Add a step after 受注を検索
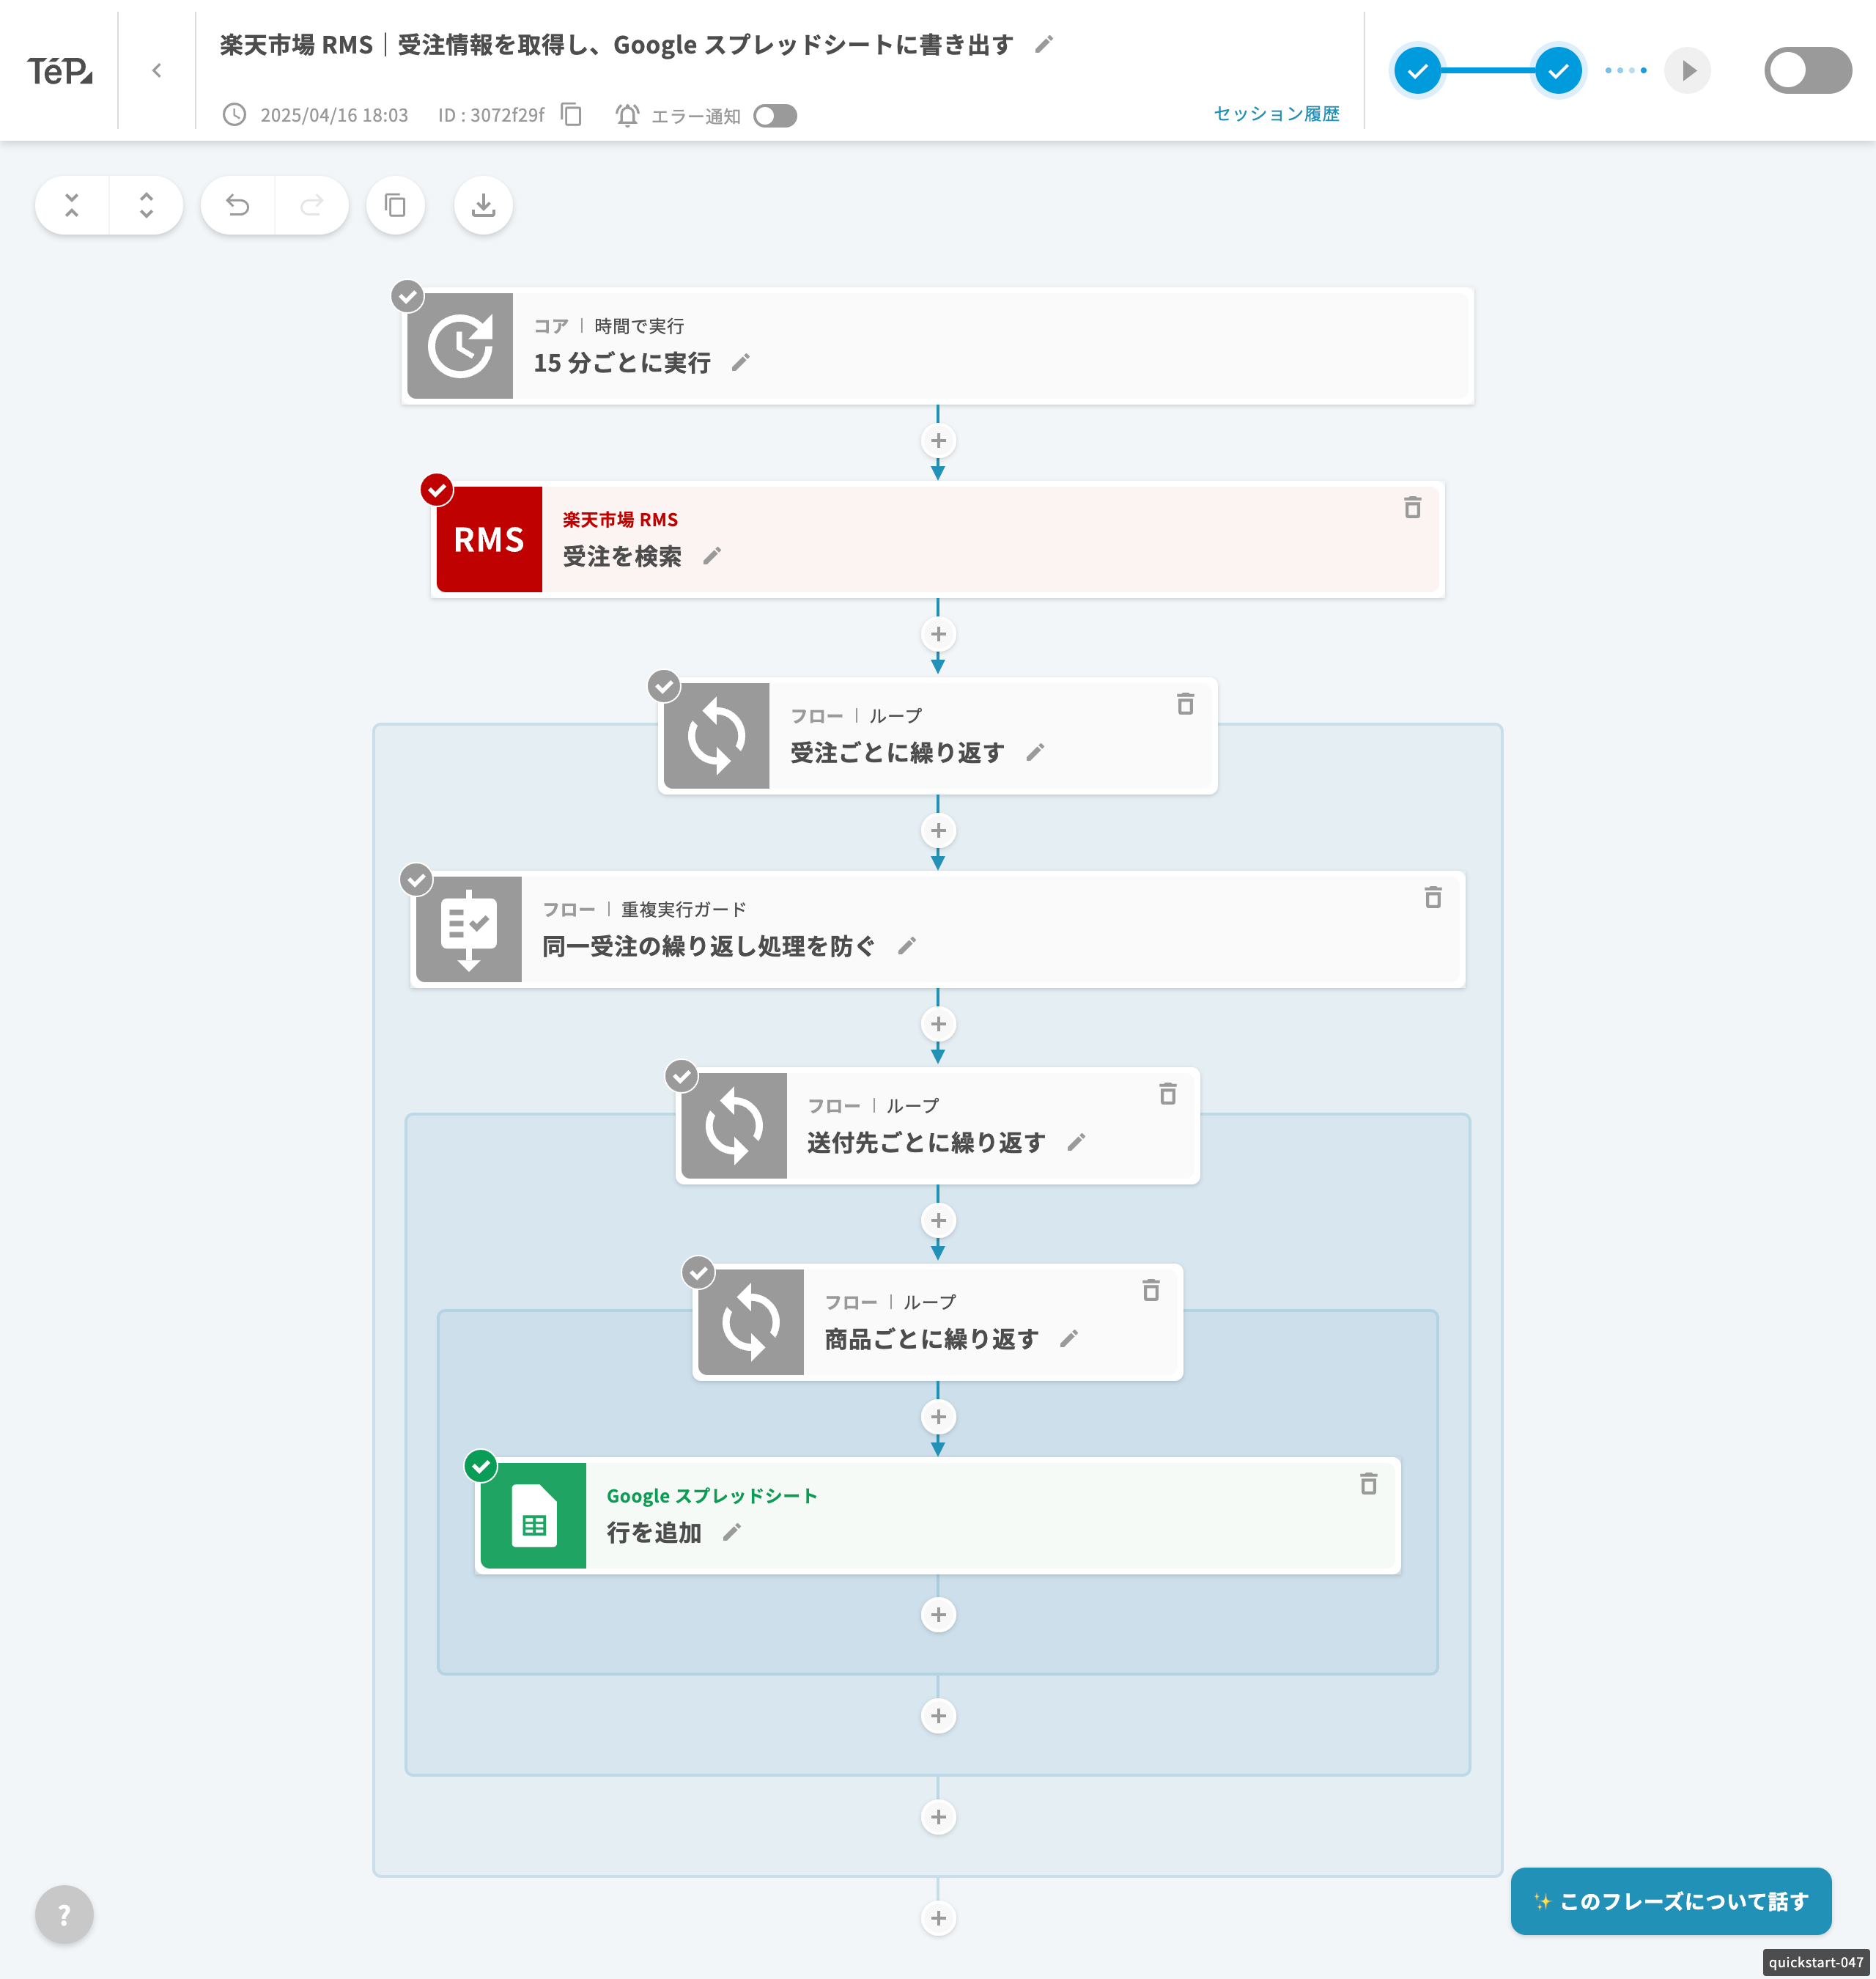This screenshot has height=1979, width=1876. [938, 634]
